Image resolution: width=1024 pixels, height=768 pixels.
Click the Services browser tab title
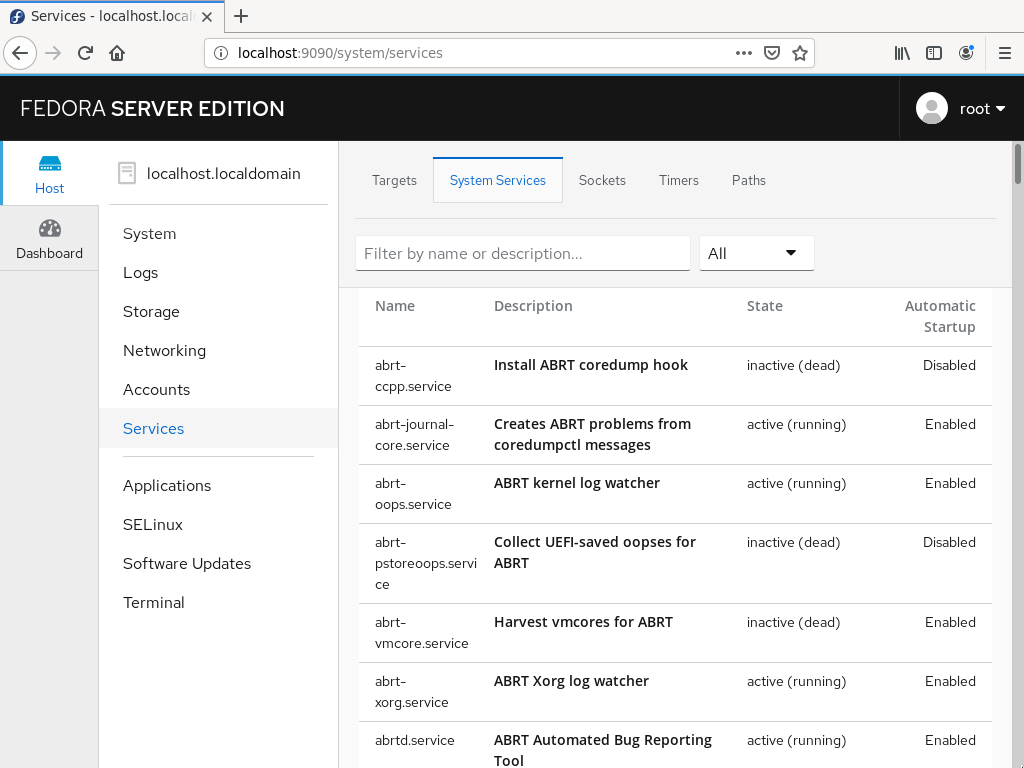tap(112, 16)
